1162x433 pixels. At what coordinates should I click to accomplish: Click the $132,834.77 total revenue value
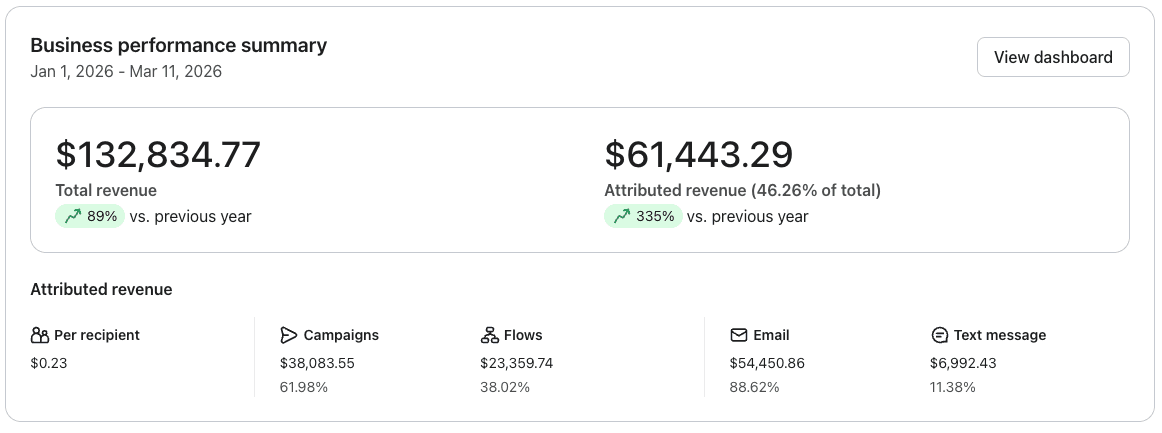tap(158, 154)
